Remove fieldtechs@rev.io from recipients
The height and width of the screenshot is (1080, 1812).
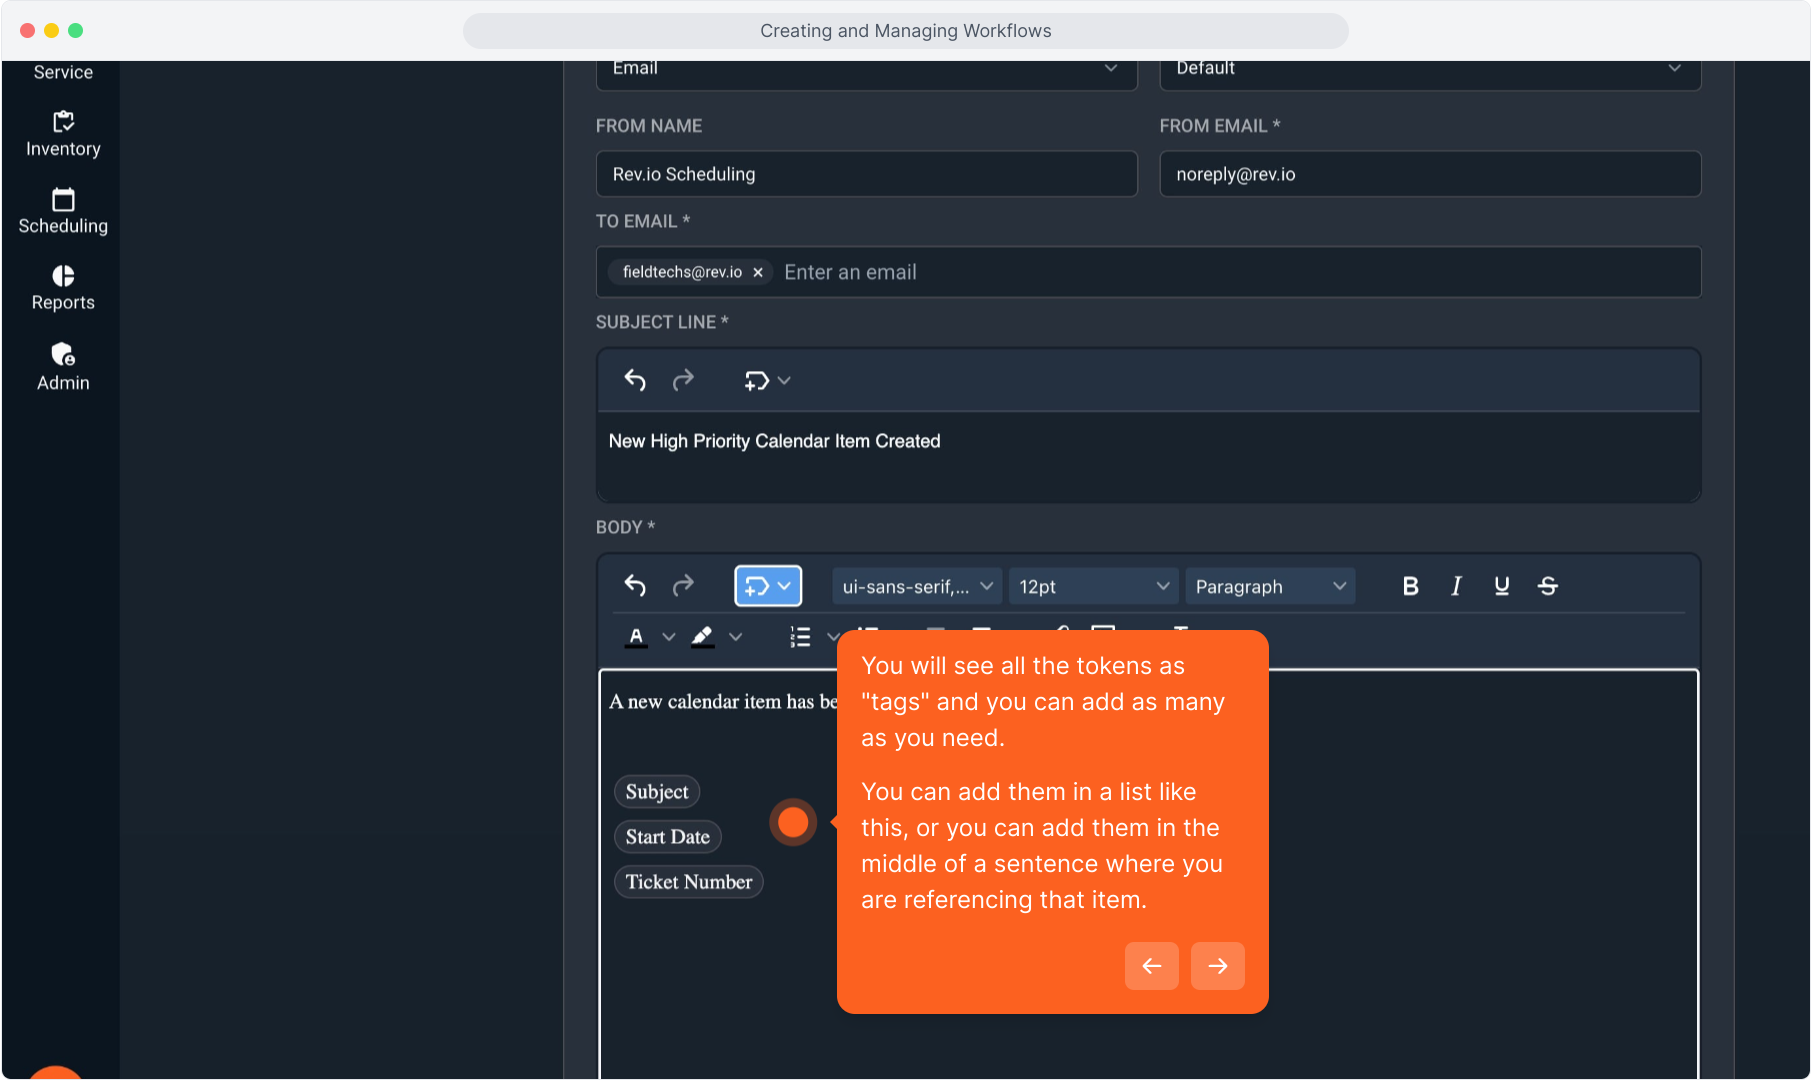[x=758, y=272]
